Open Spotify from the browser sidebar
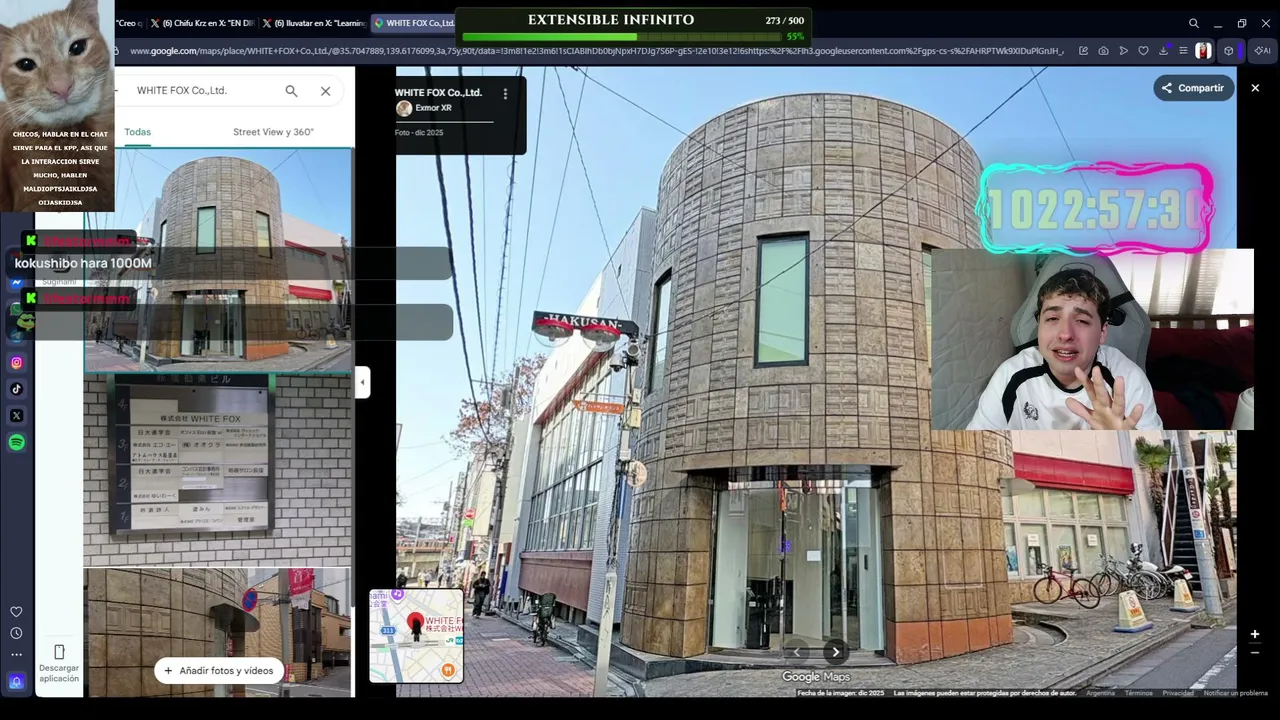The width and height of the screenshot is (1280, 720). pos(16,443)
